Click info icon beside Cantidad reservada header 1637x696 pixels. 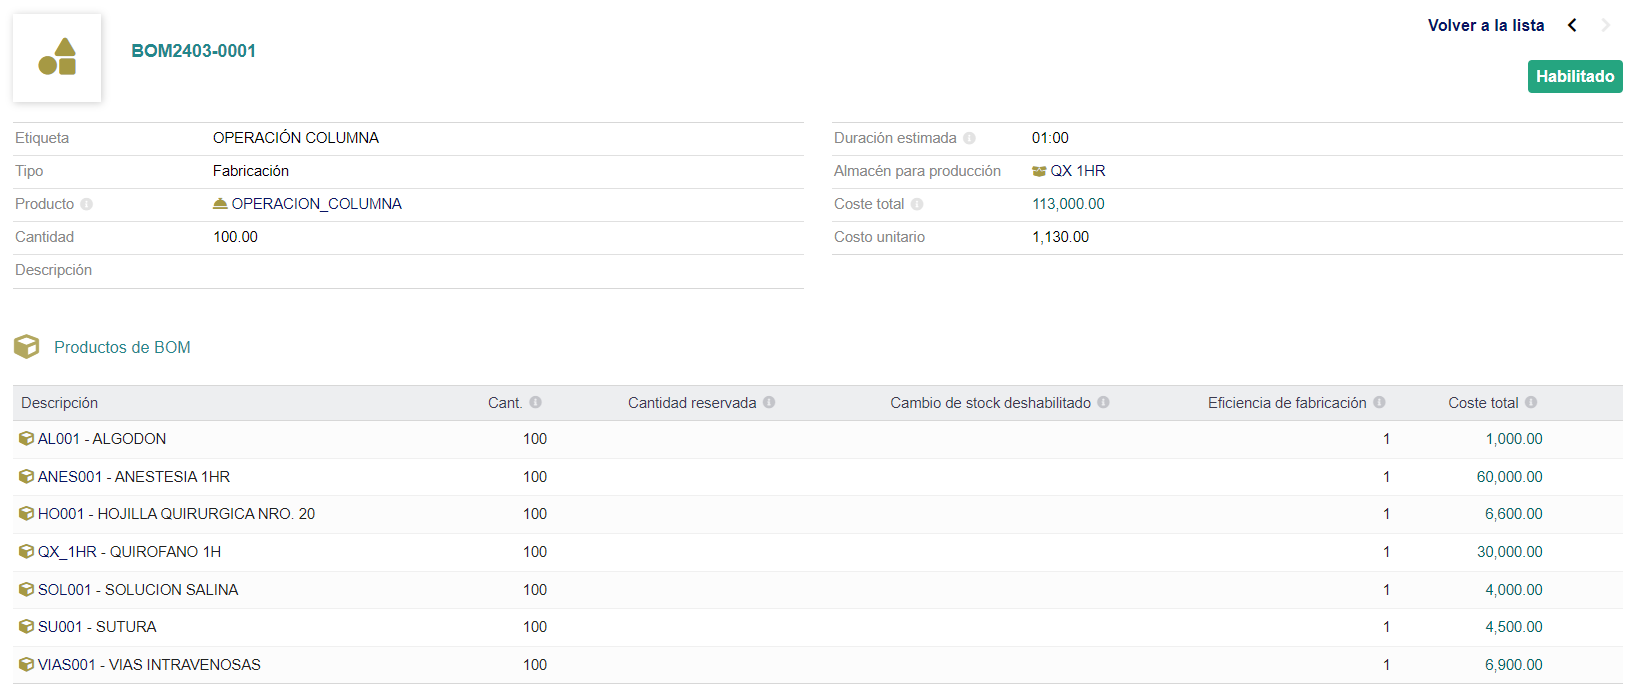click(769, 402)
